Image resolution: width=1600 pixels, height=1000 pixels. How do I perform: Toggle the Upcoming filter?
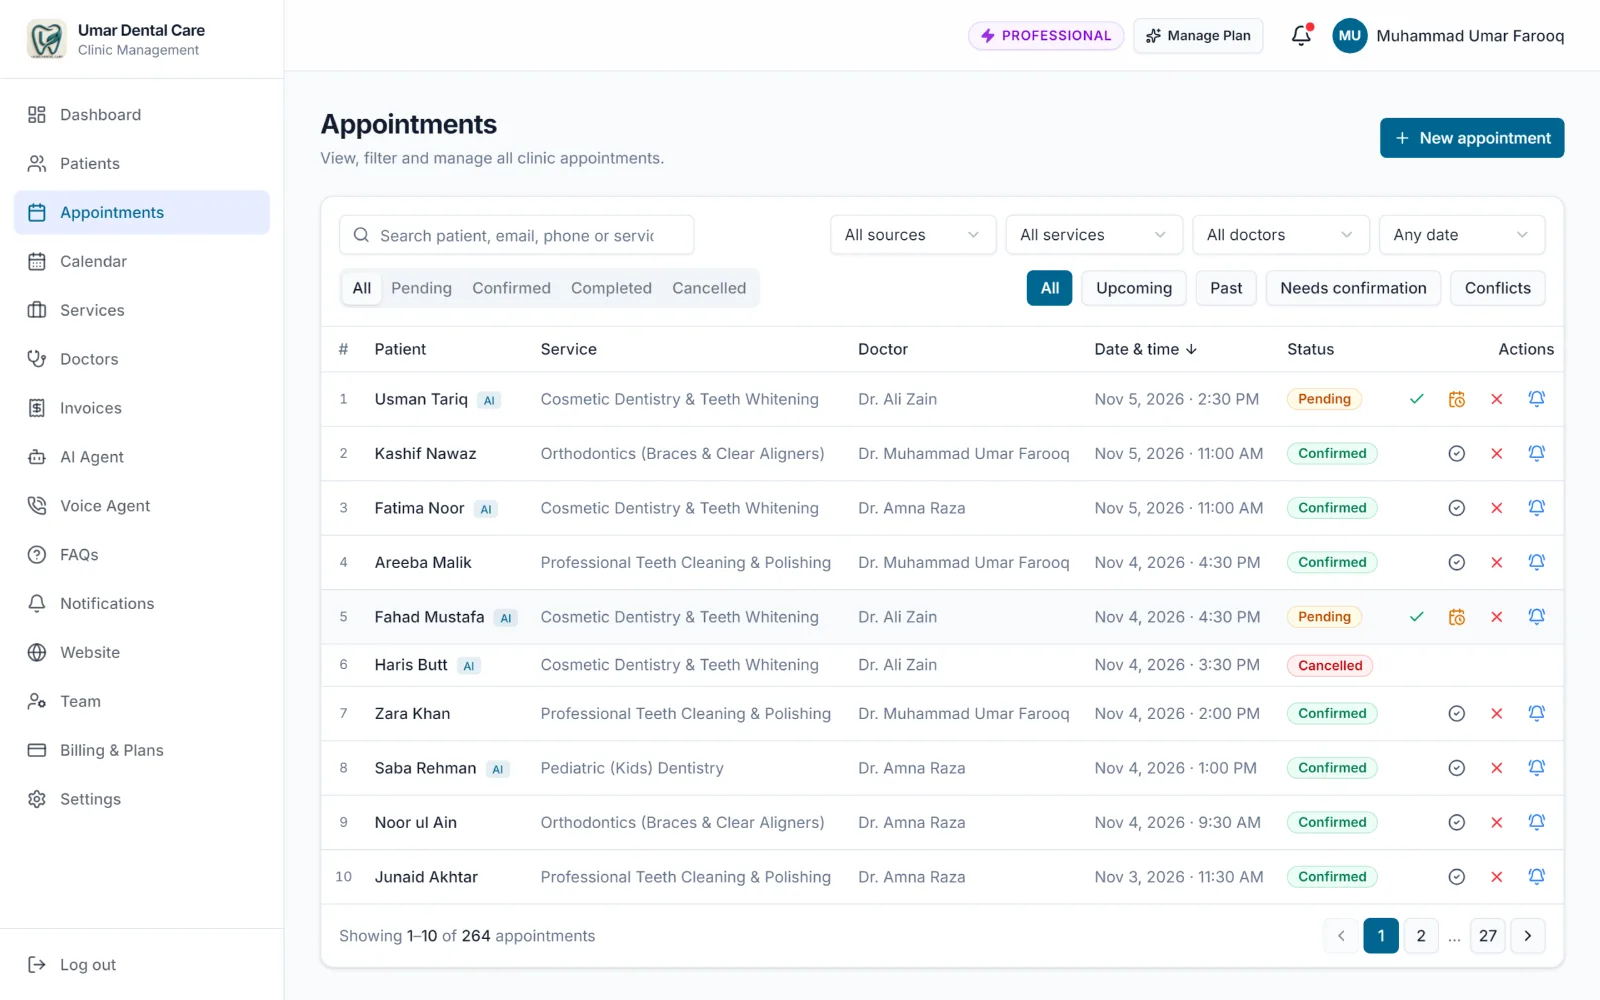click(1134, 288)
